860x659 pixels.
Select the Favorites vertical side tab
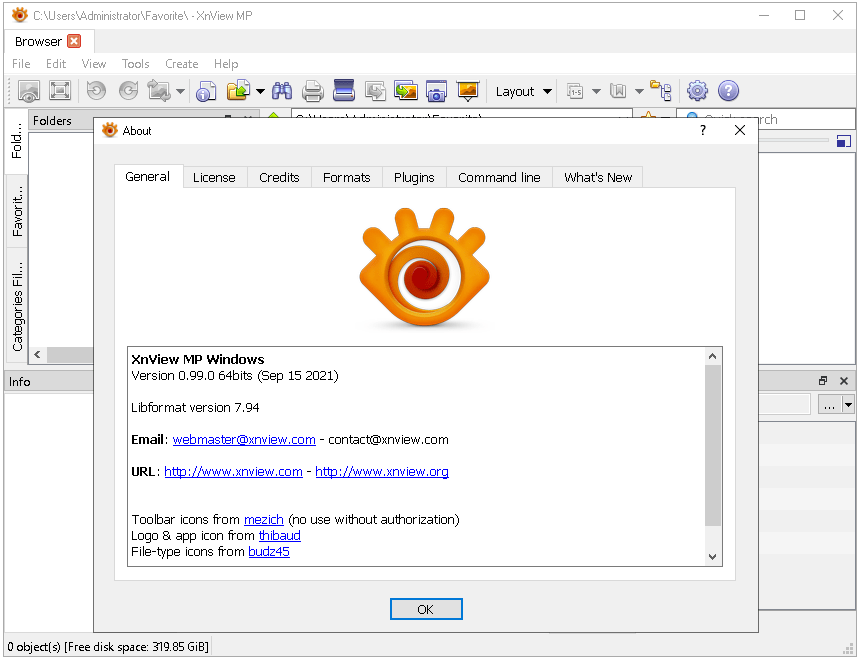pos(18,211)
